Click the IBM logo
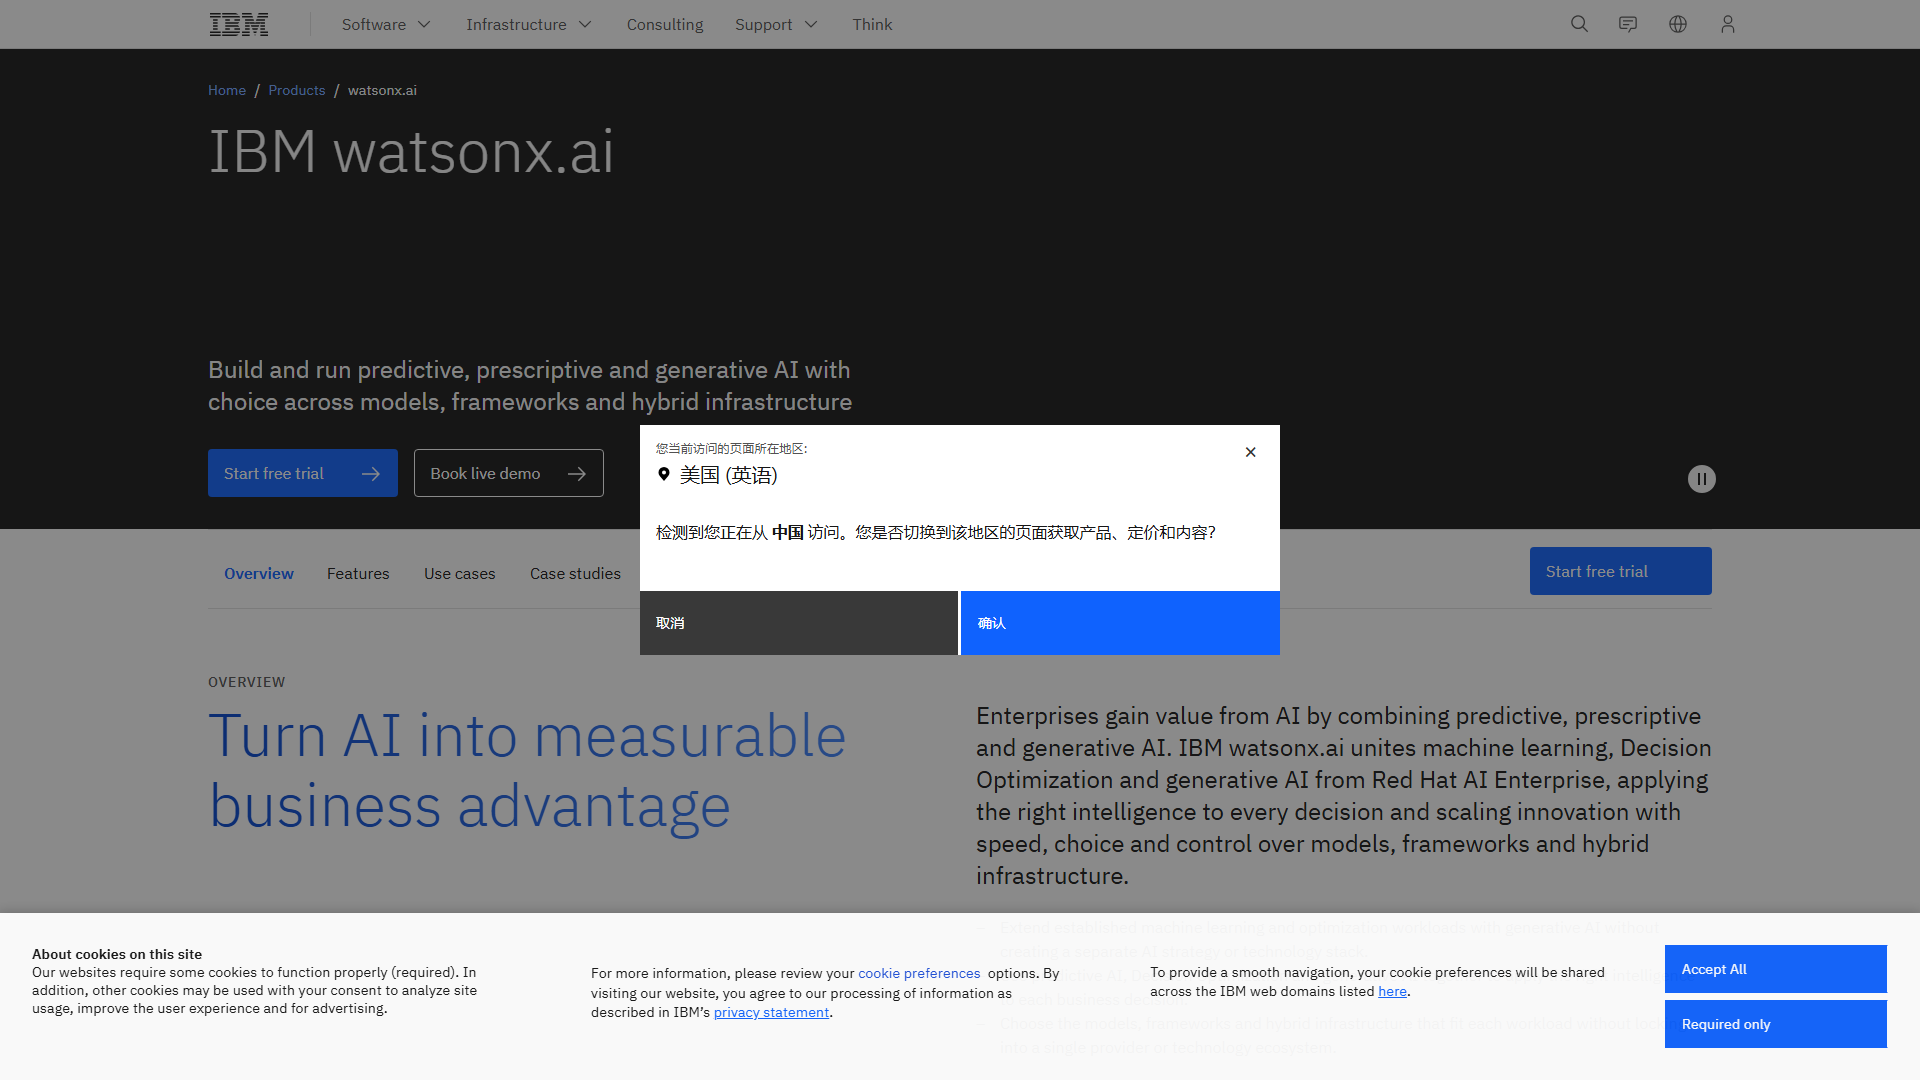The height and width of the screenshot is (1080, 1920). 239,24
